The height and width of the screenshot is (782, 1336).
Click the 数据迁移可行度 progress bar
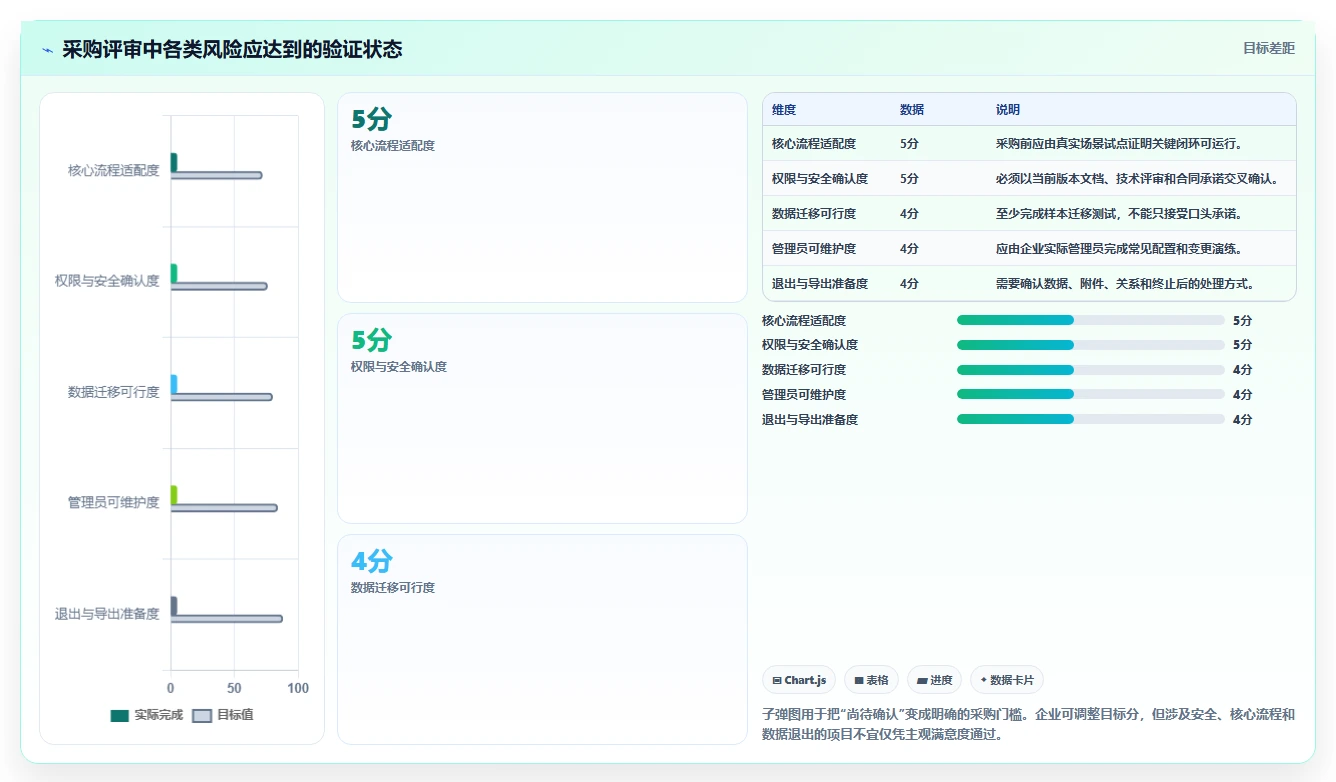pyautogui.click(x=1091, y=370)
